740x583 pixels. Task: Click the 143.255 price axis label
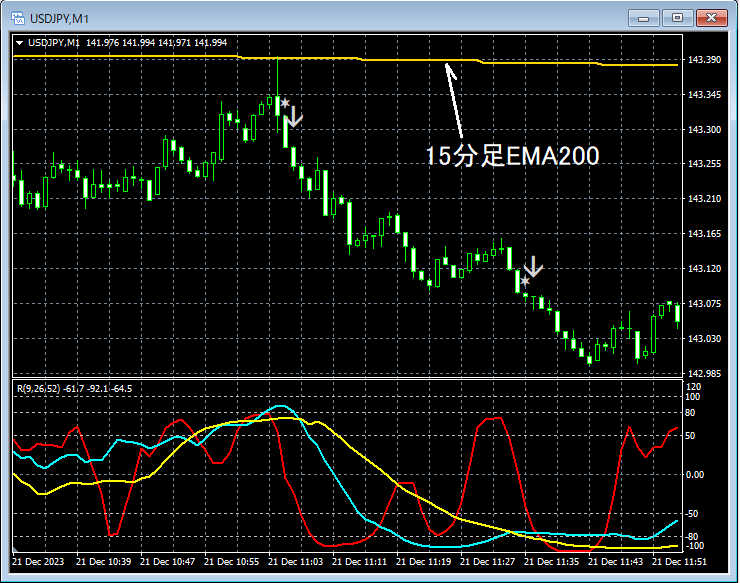[704, 164]
